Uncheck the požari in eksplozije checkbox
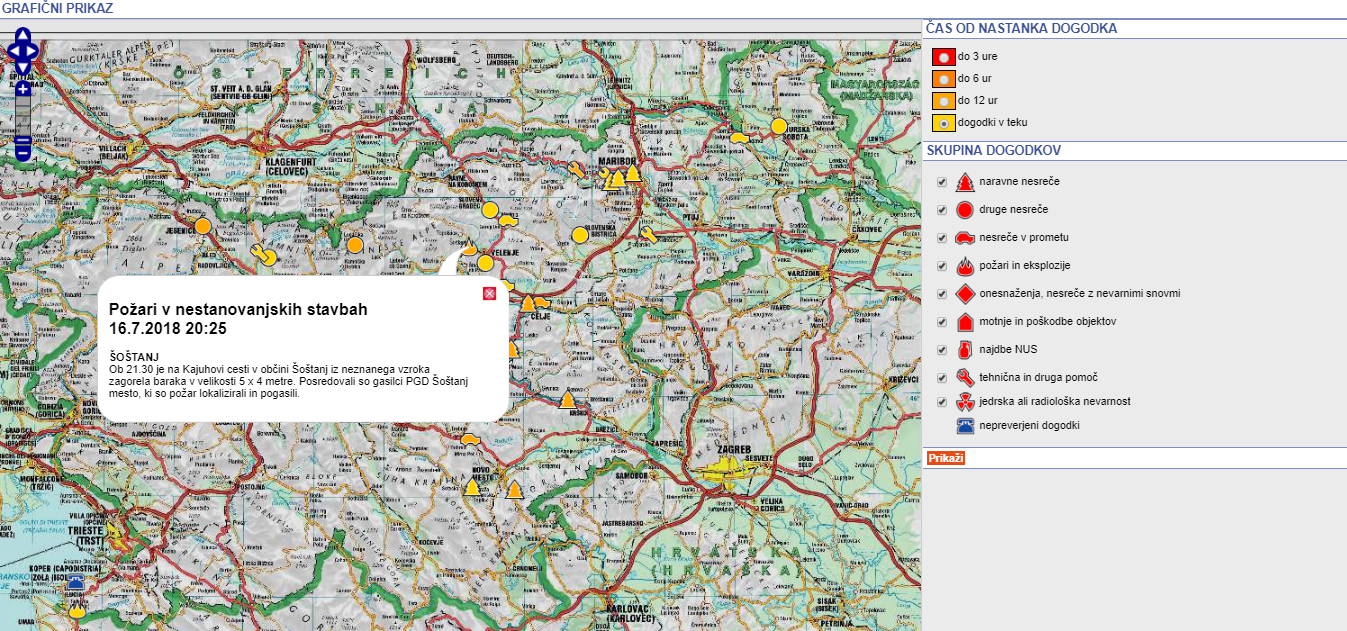1347x631 pixels. point(942,266)
